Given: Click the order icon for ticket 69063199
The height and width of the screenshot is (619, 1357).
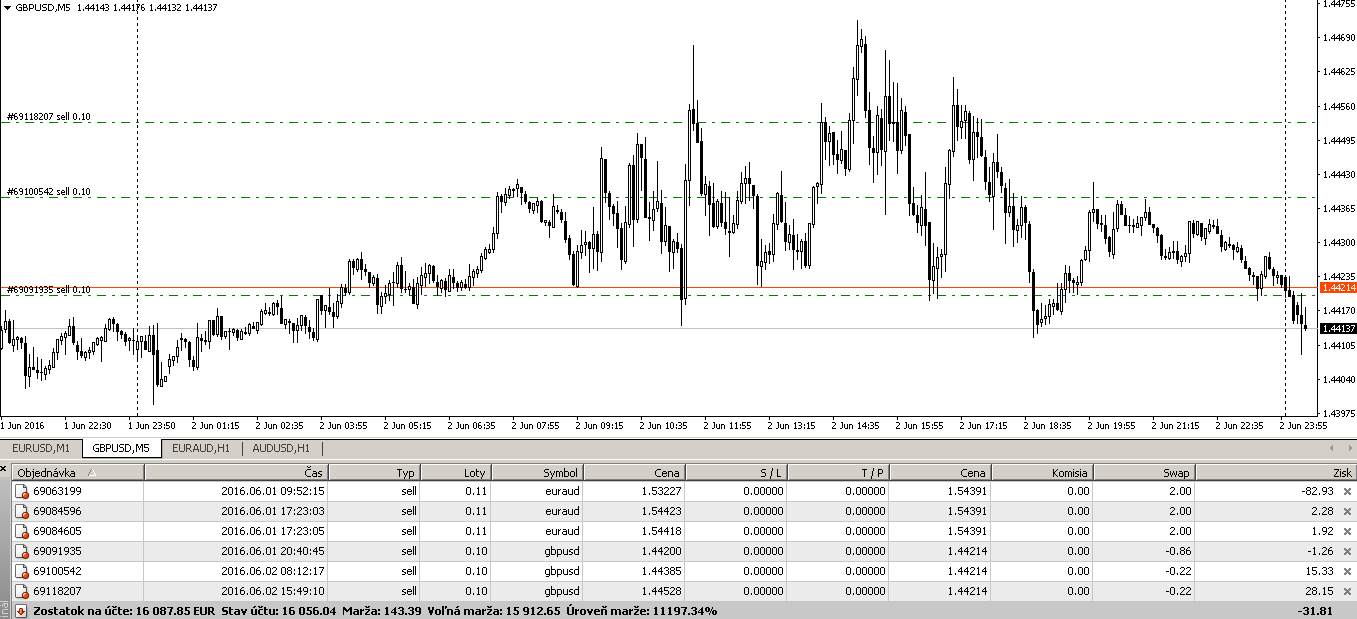Looking at the screenshot, I should click(x=21, y=491).
